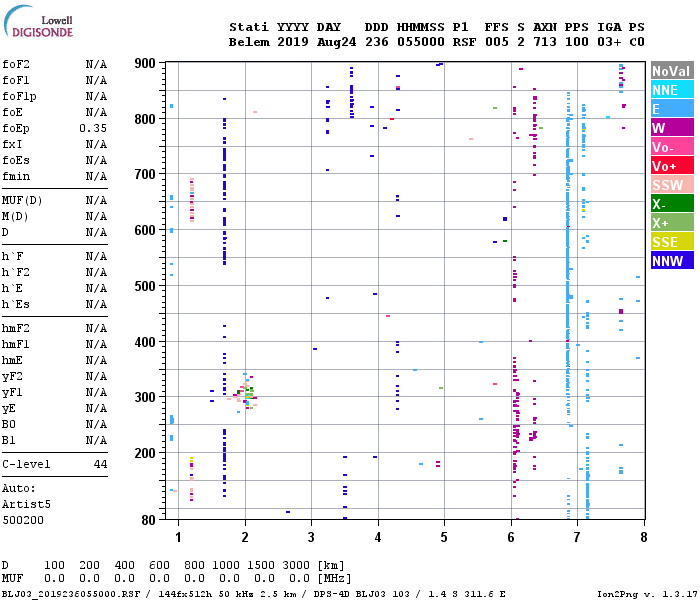700x600 pixels.
Task: Select the SSE legend swatch
Action: 672,242
